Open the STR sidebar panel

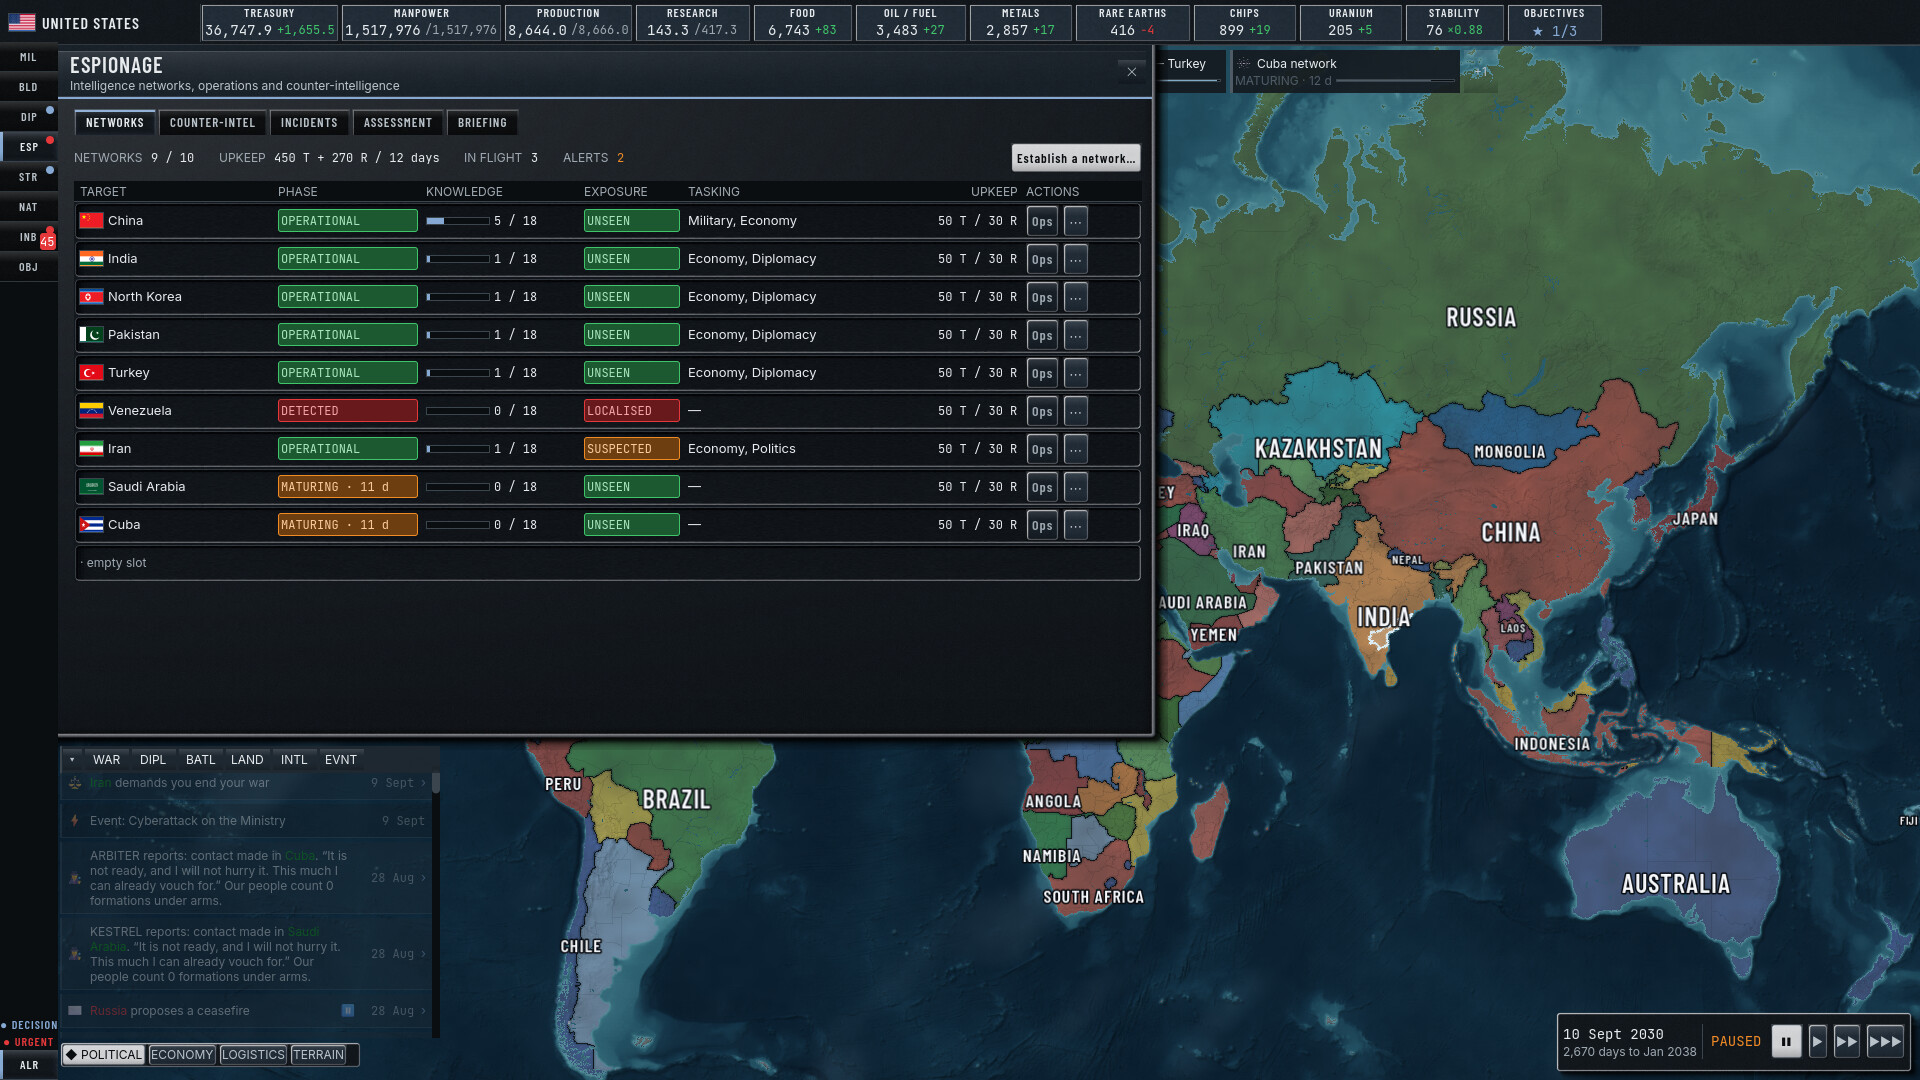coord(28,177)
